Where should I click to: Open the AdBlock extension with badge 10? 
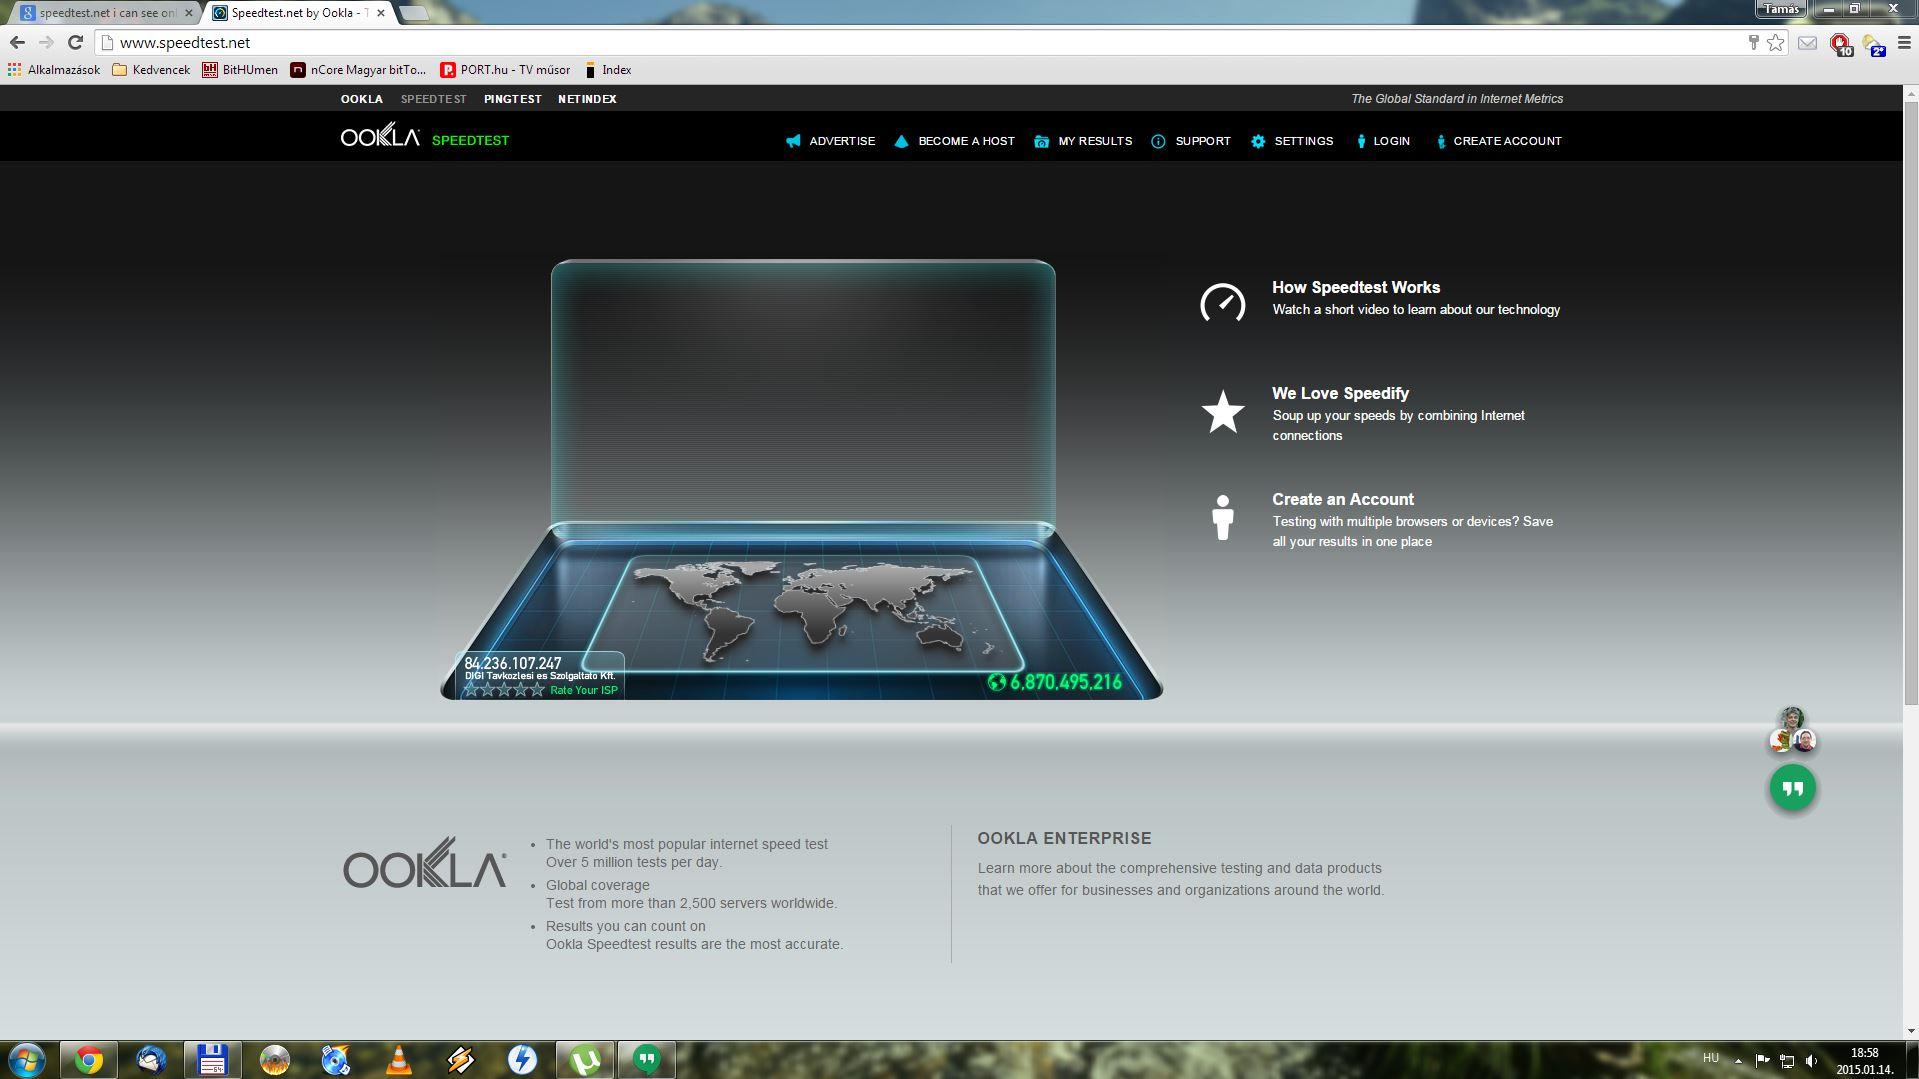pos(1840,44)
